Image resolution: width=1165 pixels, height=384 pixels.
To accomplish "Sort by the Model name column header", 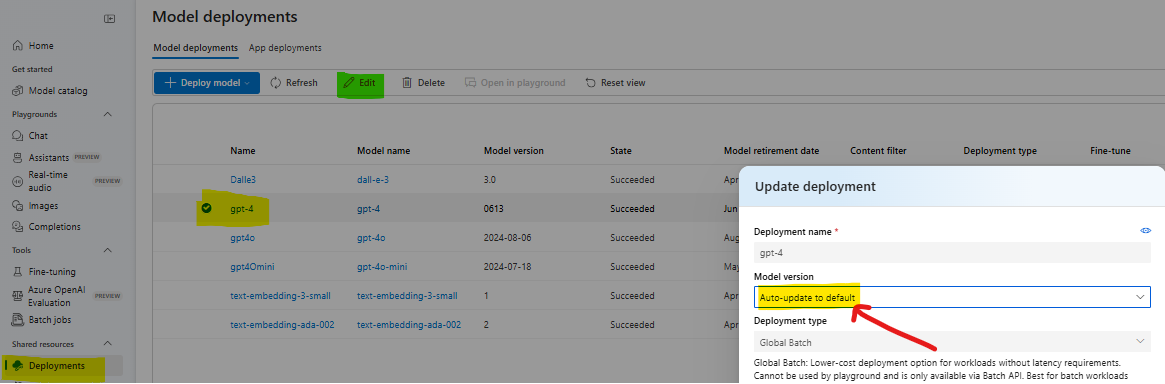I will point(383,151).
